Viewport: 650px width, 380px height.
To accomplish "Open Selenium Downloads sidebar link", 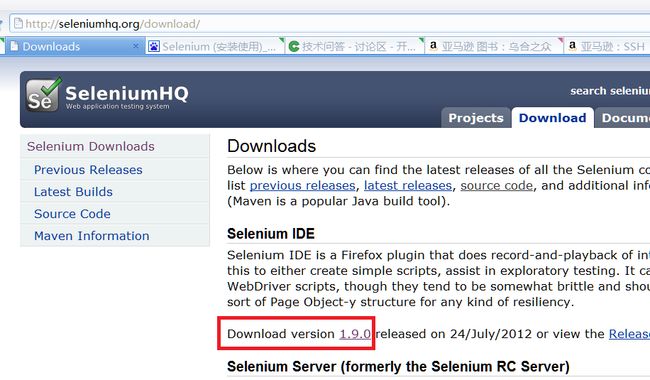I will [91, 146].
